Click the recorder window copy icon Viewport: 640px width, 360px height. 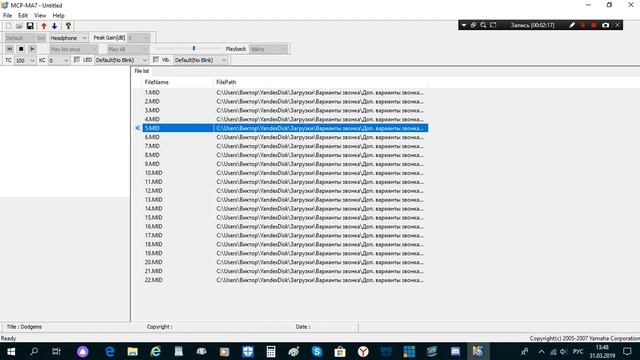coord(473,25)
